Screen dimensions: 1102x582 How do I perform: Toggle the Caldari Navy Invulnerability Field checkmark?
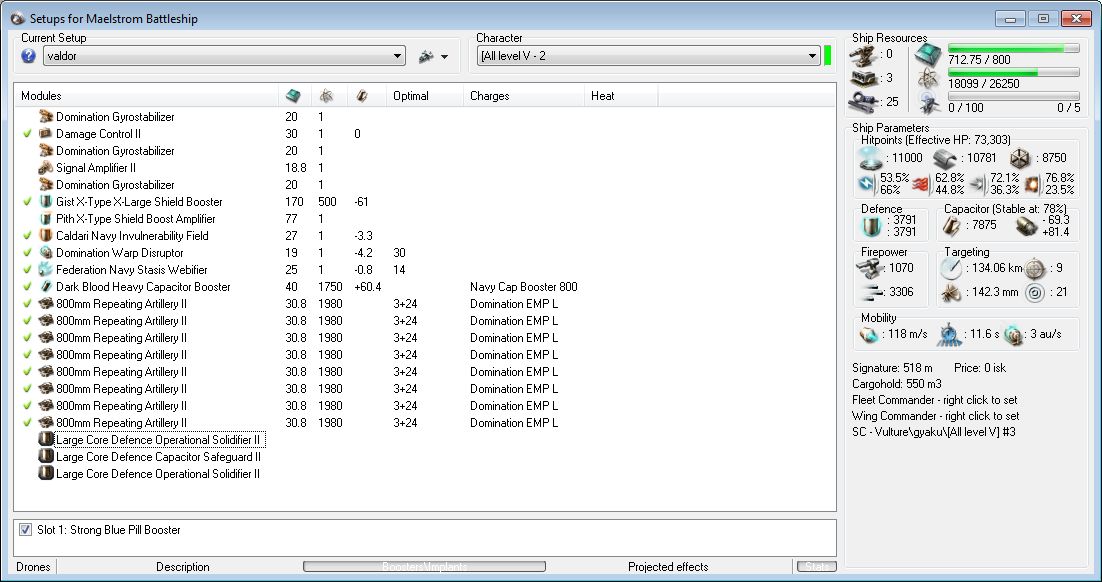(x=27, y=236)
